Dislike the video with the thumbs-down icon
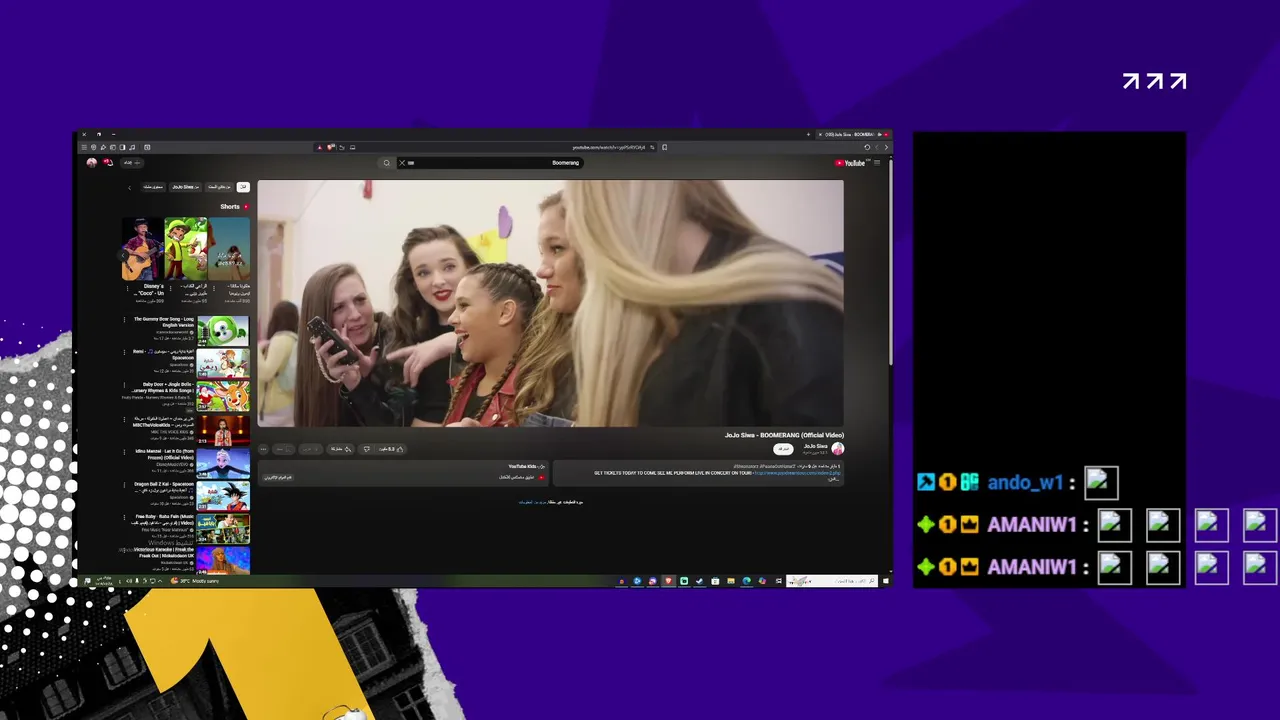This screenshot has height=720, width=1280. click(367, 449)
